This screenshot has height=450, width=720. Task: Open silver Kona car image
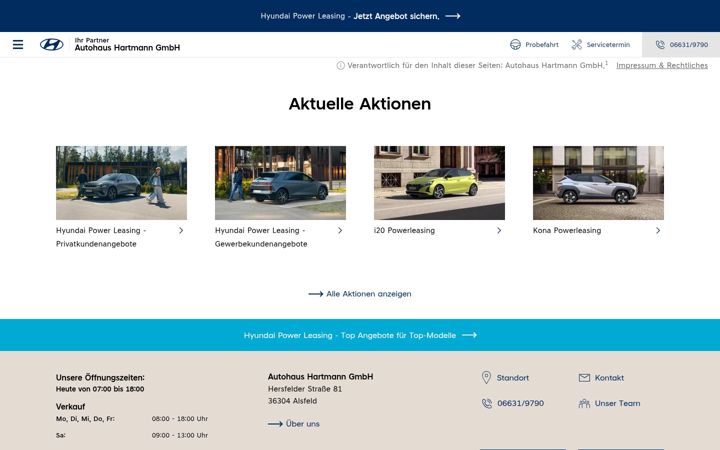click(x=598, y=183)
